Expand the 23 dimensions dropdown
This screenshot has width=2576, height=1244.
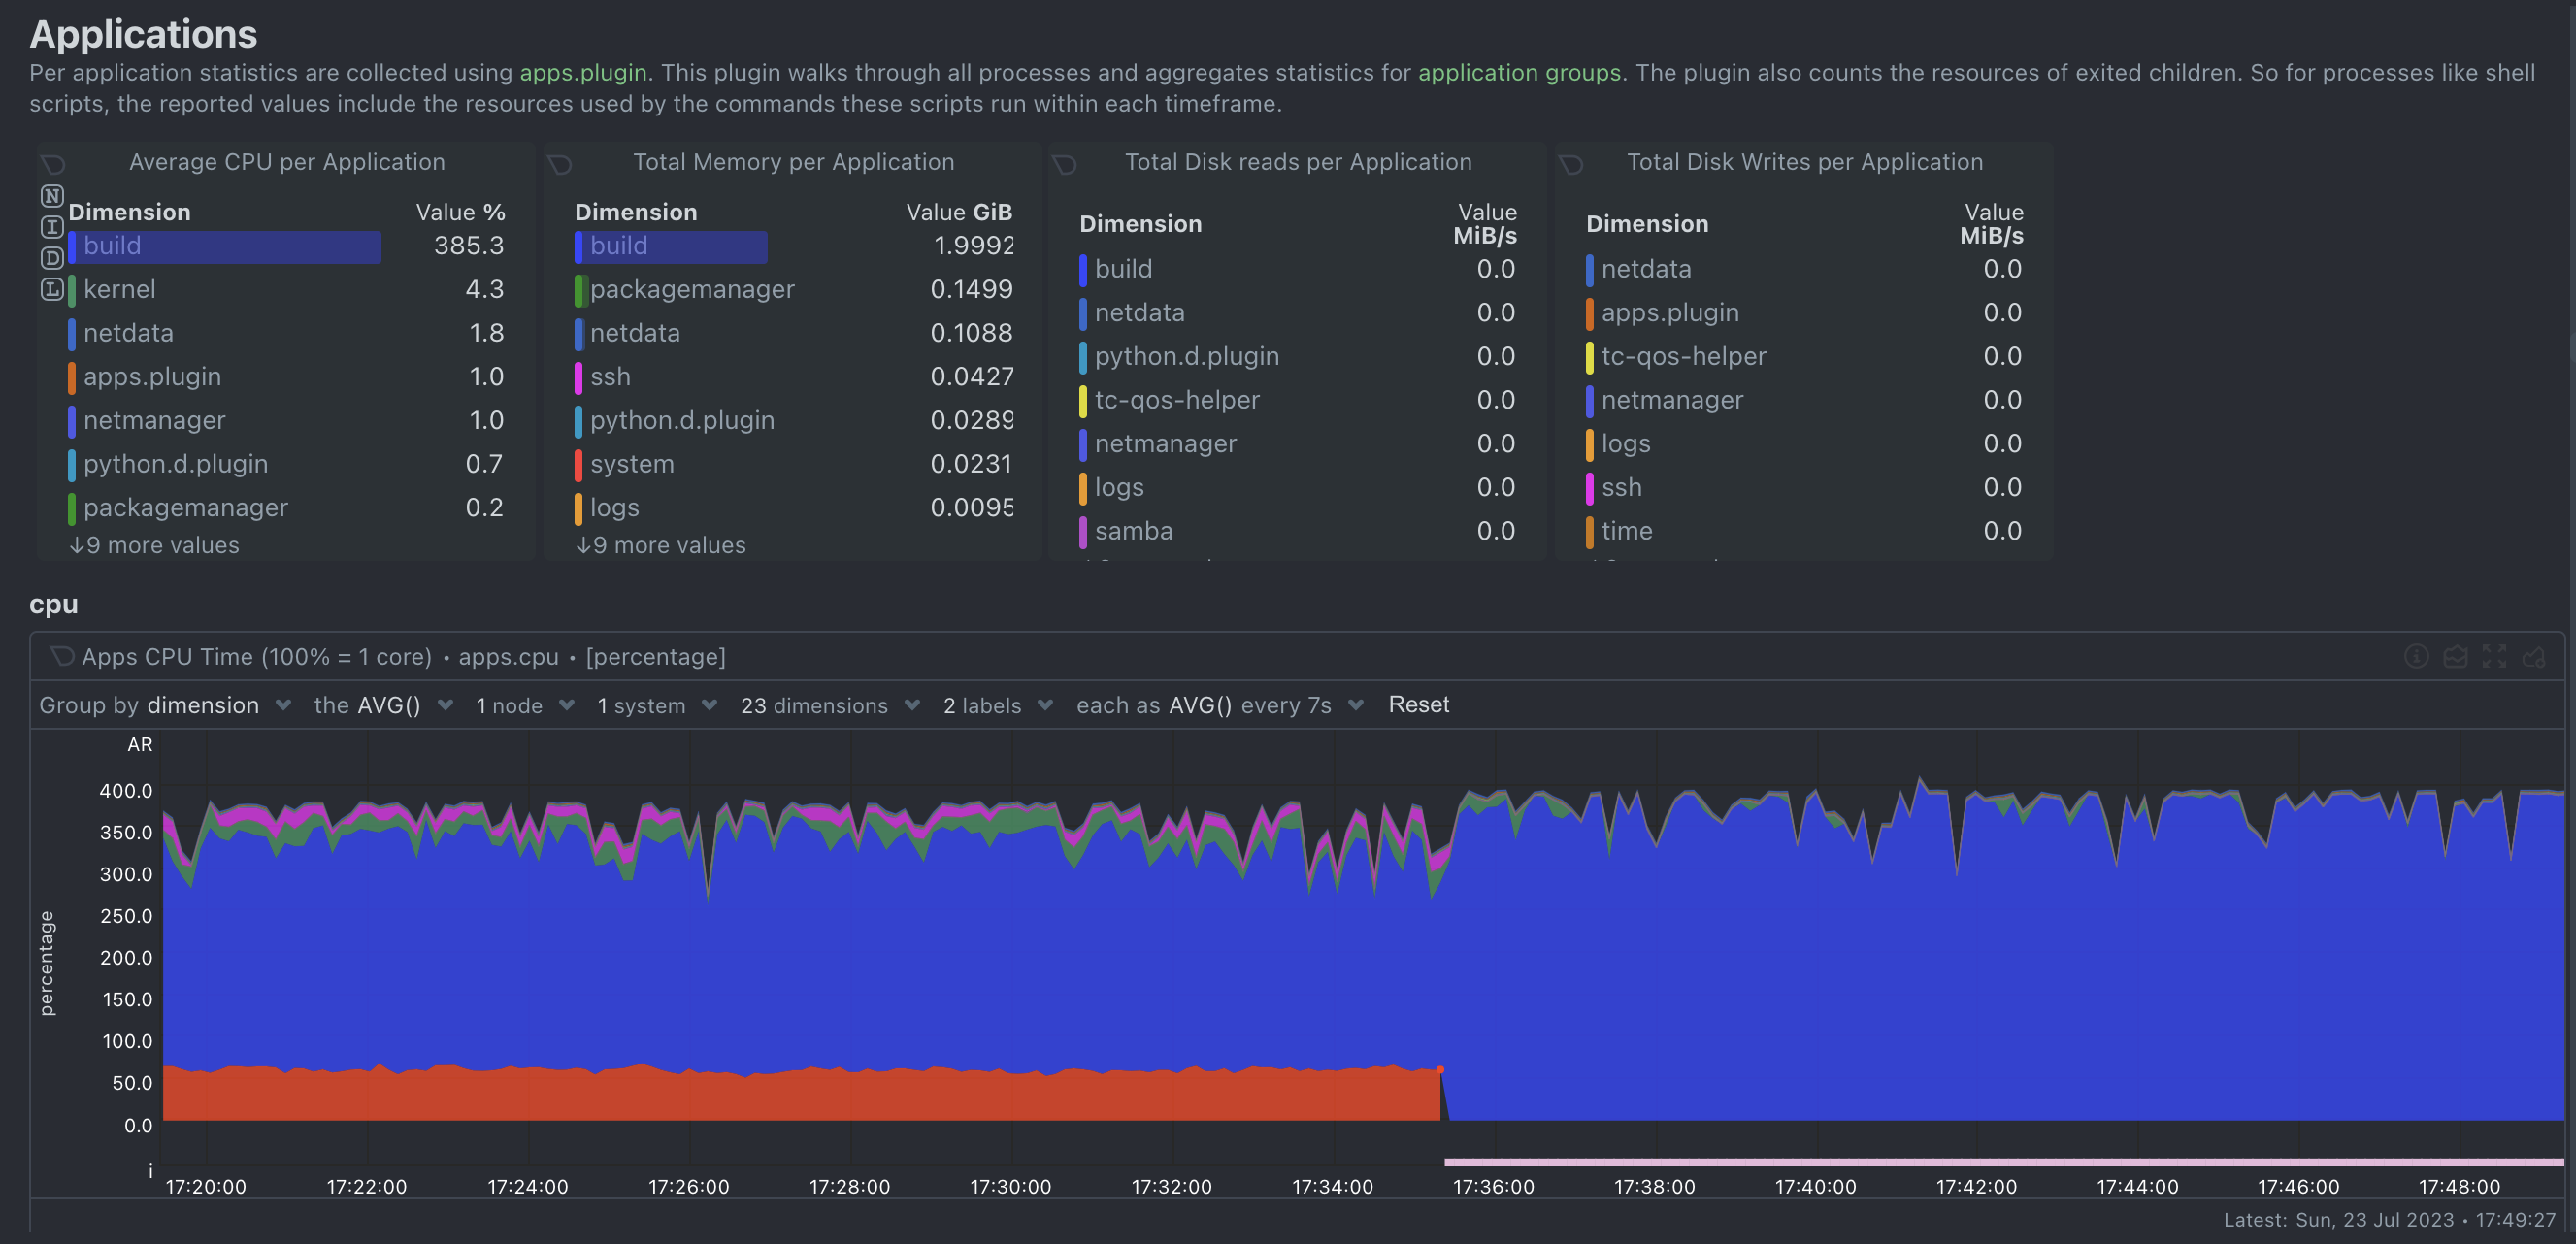coord(829,705)
